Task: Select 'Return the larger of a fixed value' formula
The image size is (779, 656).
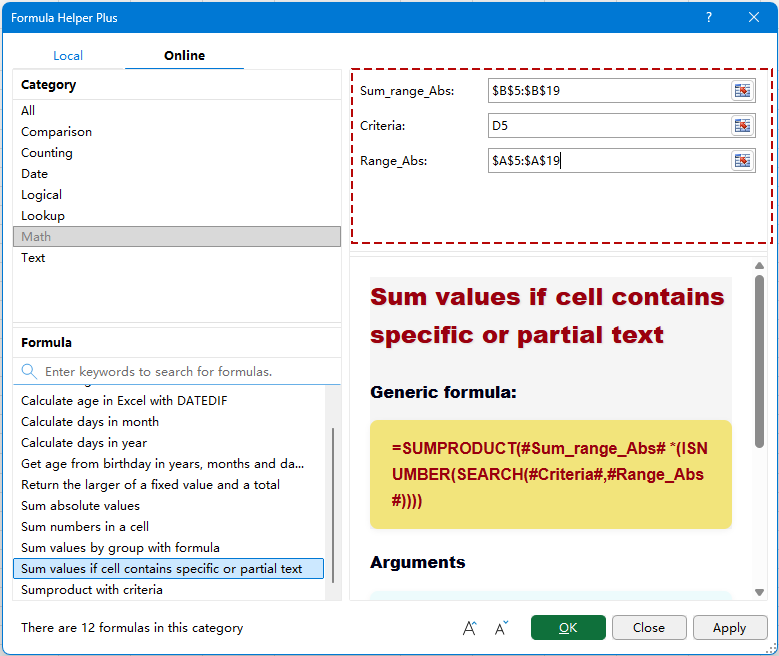Action: [x=169, y=485]
